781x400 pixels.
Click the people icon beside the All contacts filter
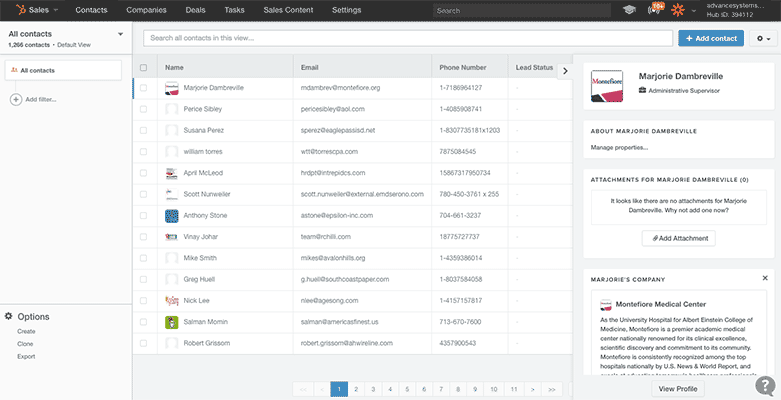coord(14,70)
